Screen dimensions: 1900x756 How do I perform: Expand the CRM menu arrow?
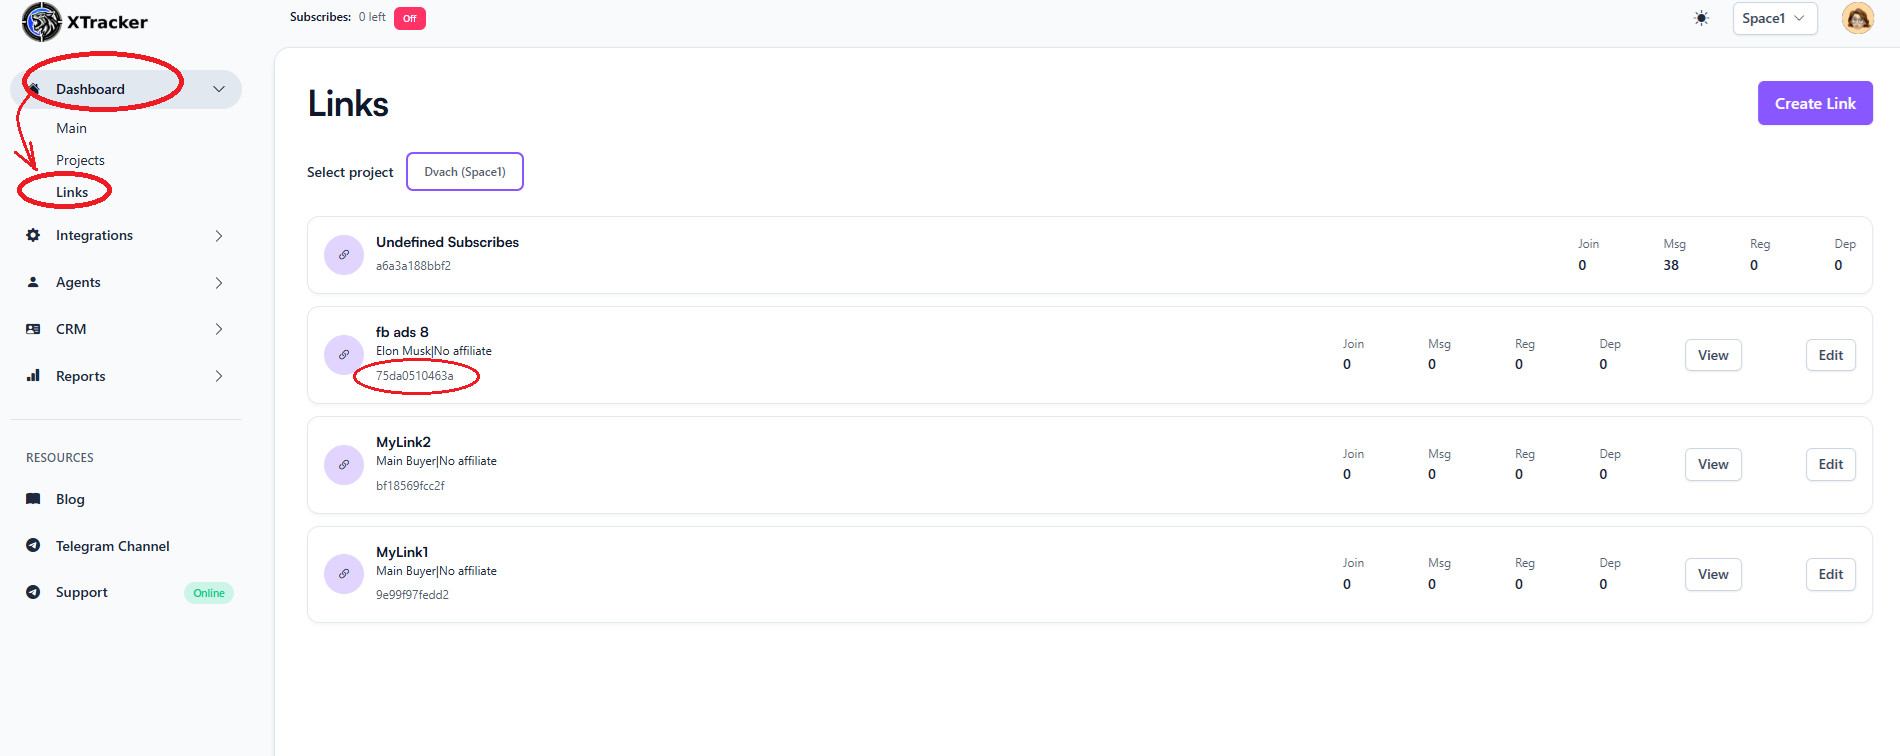pyautogui.click(x=219, y=329)
